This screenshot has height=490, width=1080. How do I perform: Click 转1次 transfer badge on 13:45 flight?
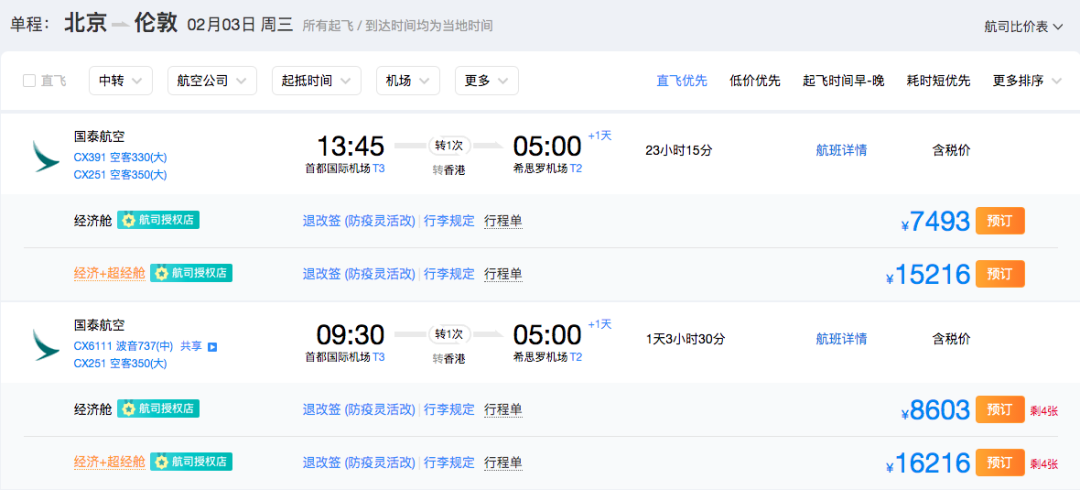[x=449, y=146]
